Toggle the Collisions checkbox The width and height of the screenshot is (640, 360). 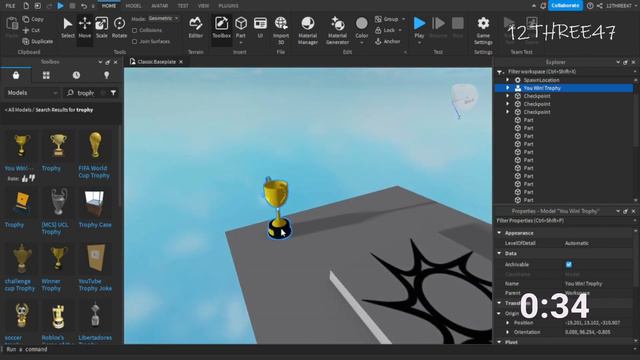(134, 30)
